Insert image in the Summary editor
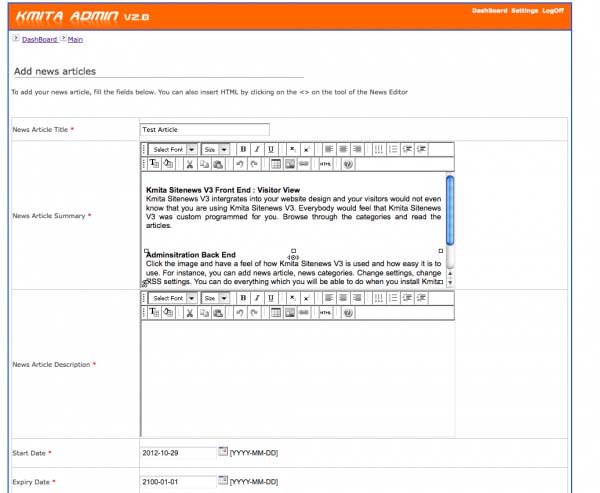The width and height of the screenshot is (600, 493). click(290, 164)
